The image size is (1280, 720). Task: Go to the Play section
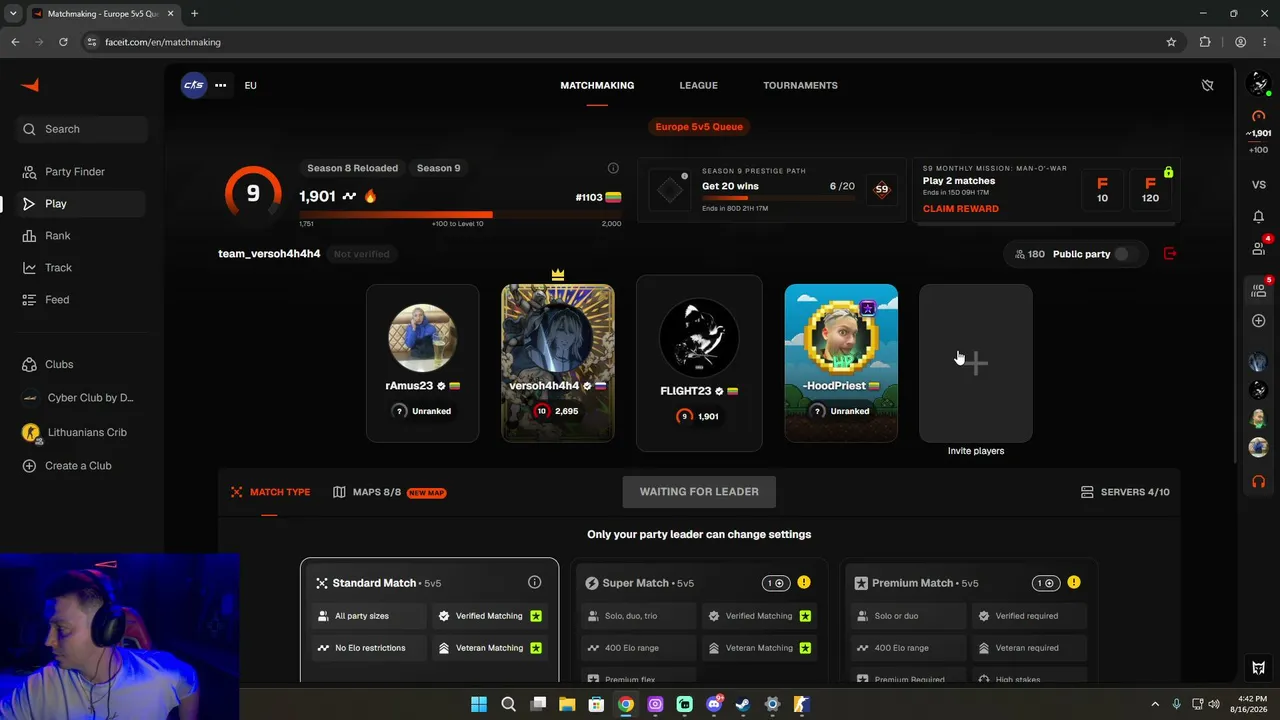(82, 204)
